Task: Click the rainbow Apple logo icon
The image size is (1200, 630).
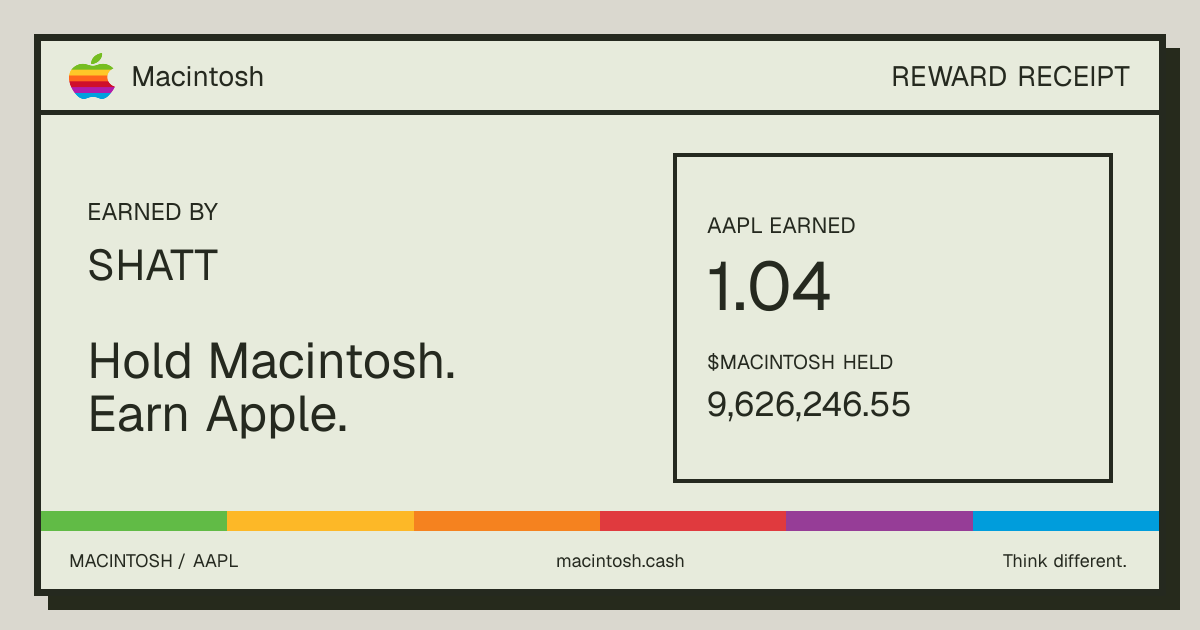Action: pos(92,76)
